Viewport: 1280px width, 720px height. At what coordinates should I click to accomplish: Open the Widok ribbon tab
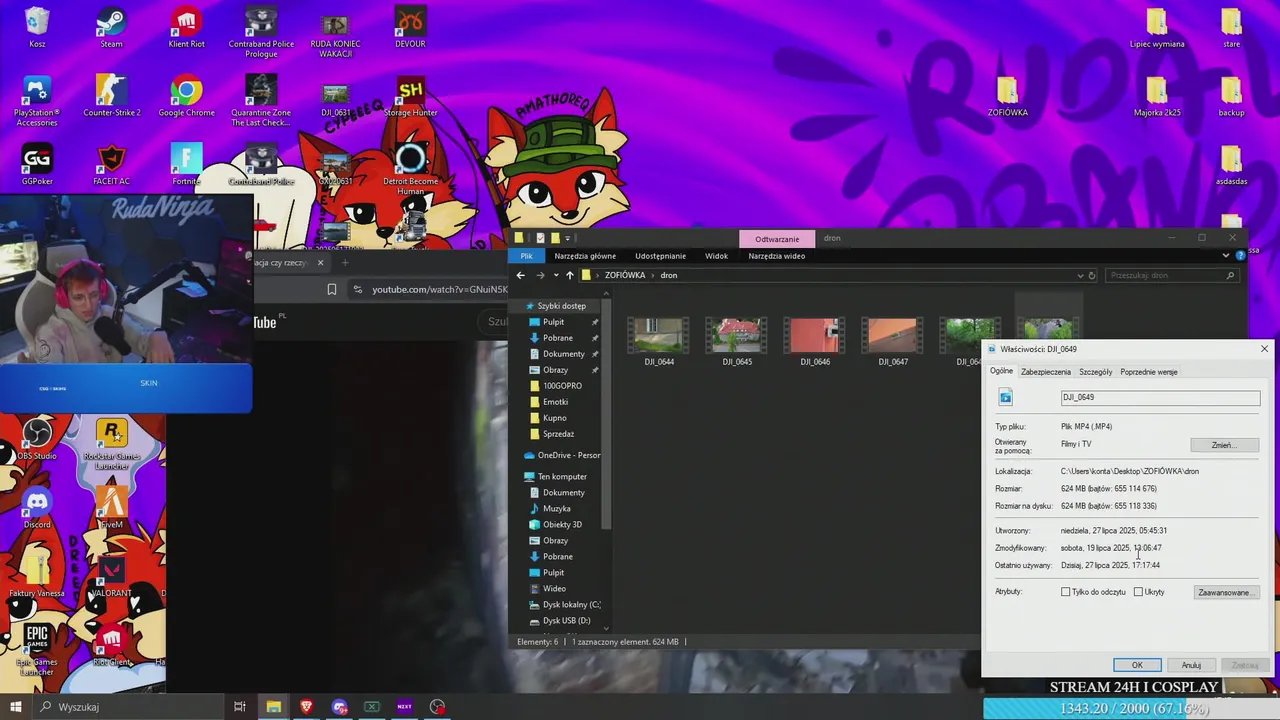tap(716, 256)
